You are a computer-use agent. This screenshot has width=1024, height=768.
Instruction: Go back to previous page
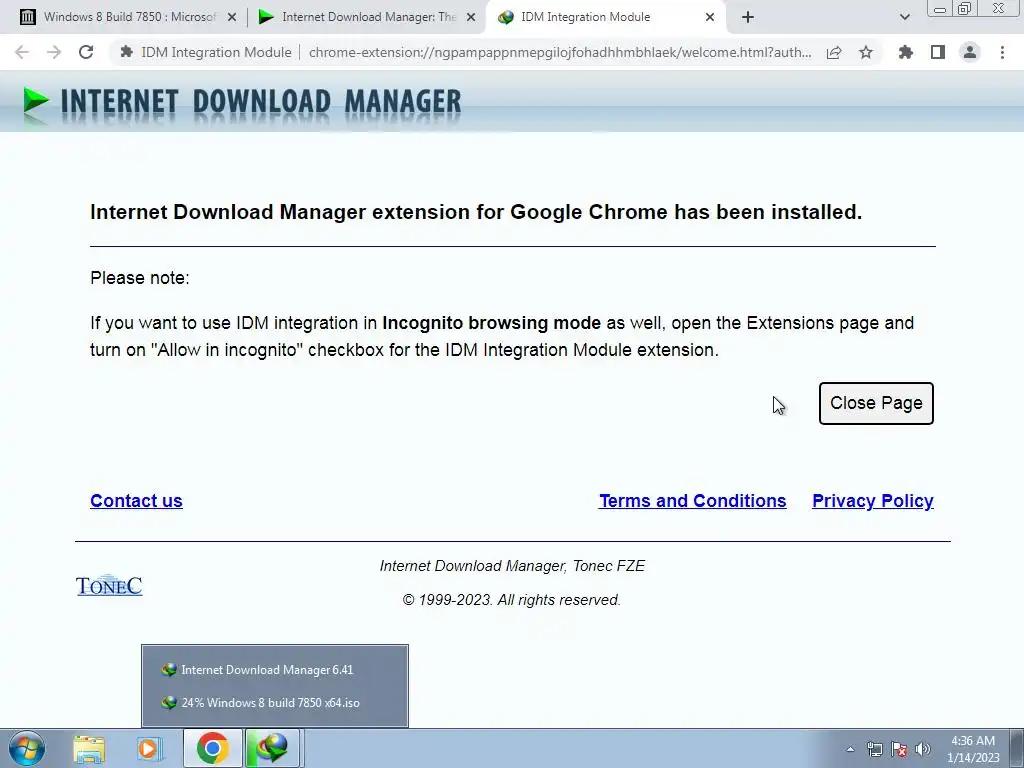pos(22,52)
